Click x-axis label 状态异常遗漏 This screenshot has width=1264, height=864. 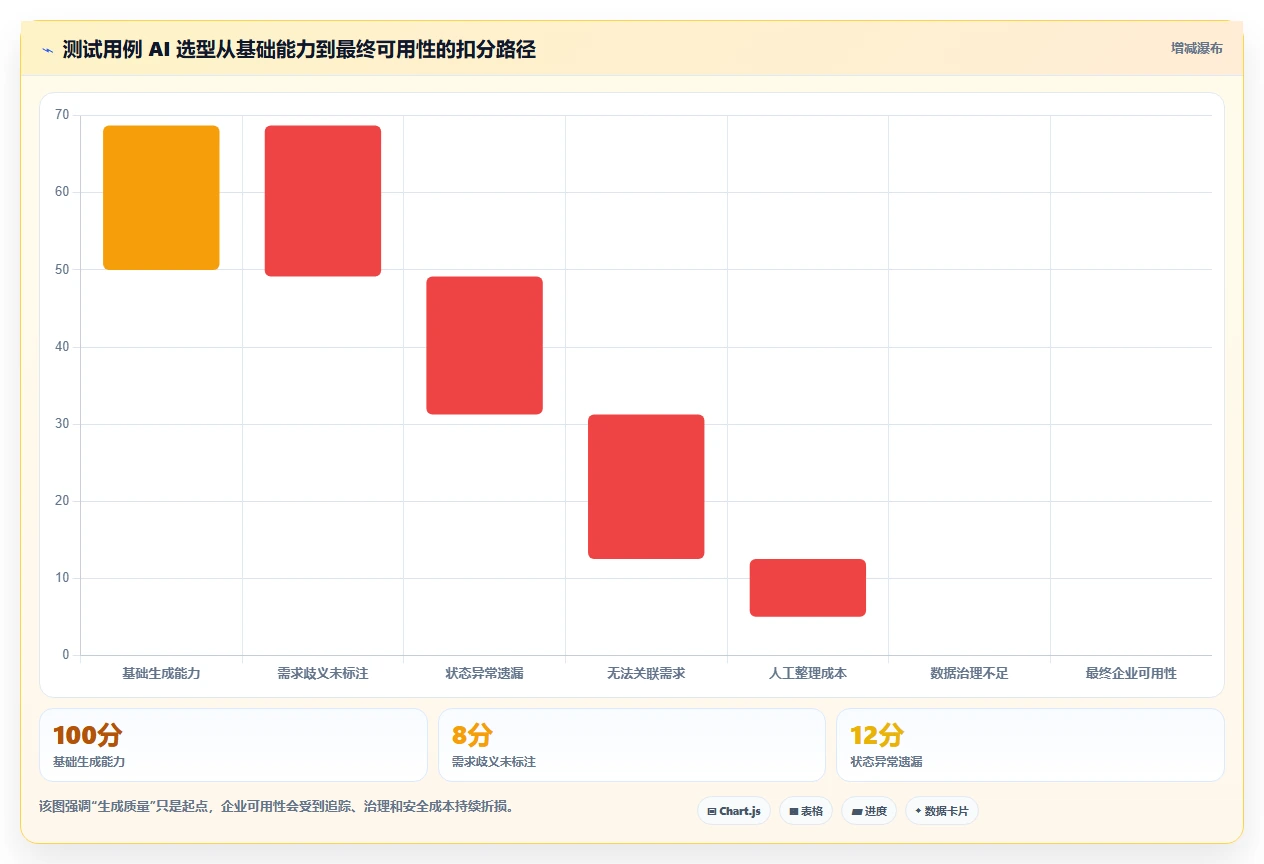(485, 673)
